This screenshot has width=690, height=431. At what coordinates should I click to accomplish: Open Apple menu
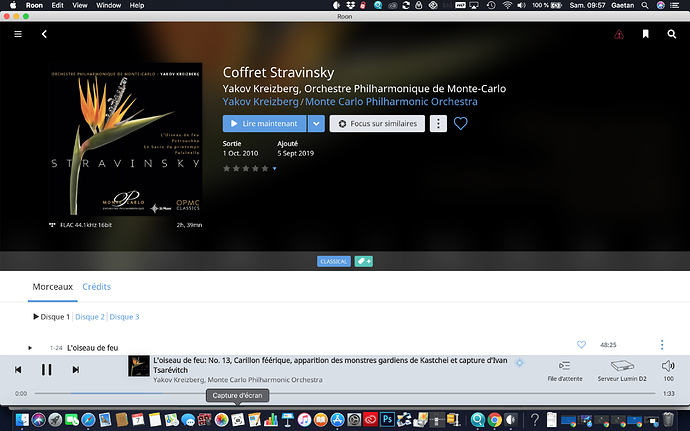pos(12,5)
